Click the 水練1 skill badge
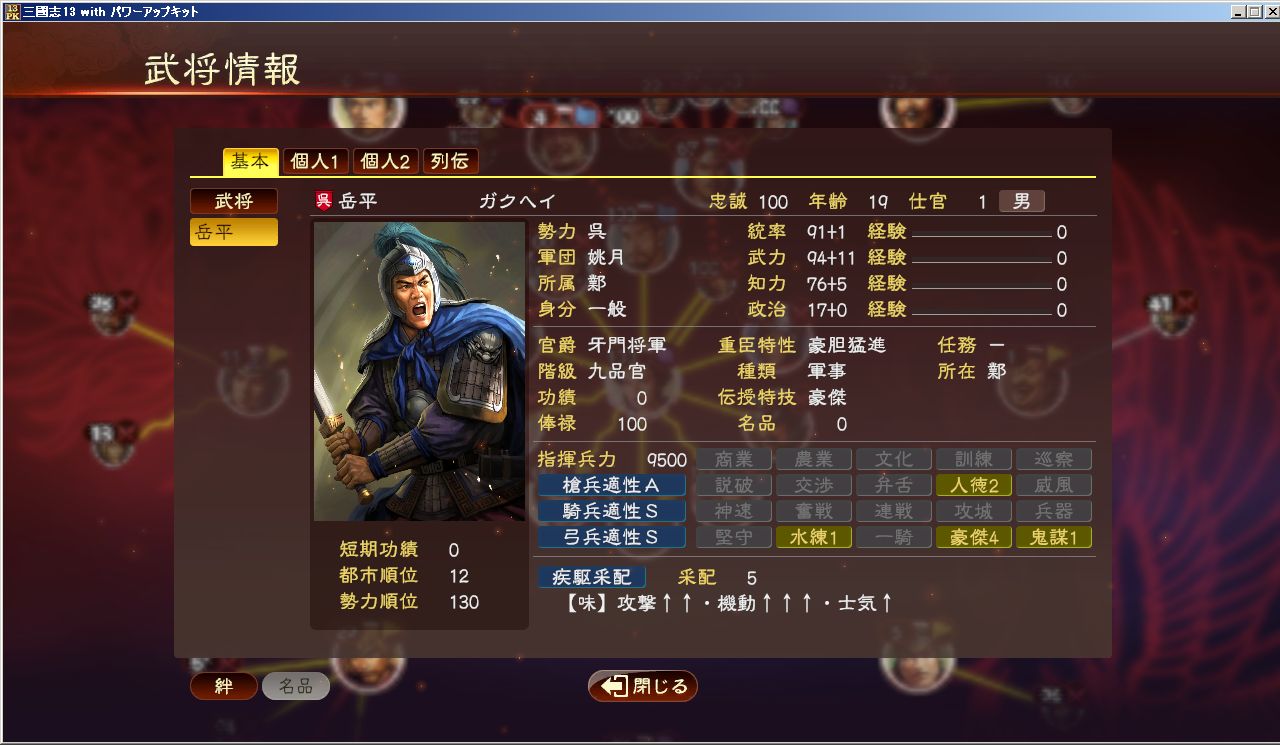Viewport: 1280px width, 745px height. 814,537
